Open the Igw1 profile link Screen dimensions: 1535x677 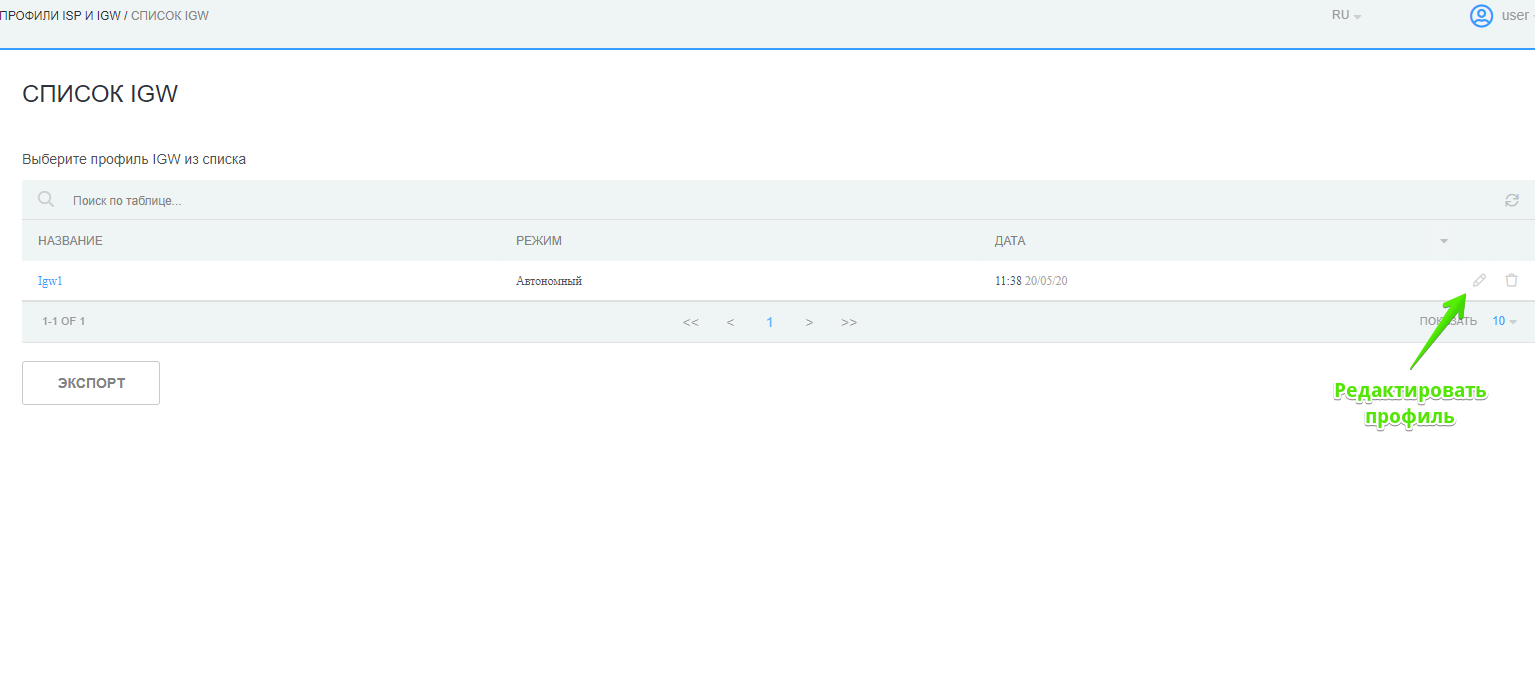click(50, 281)
